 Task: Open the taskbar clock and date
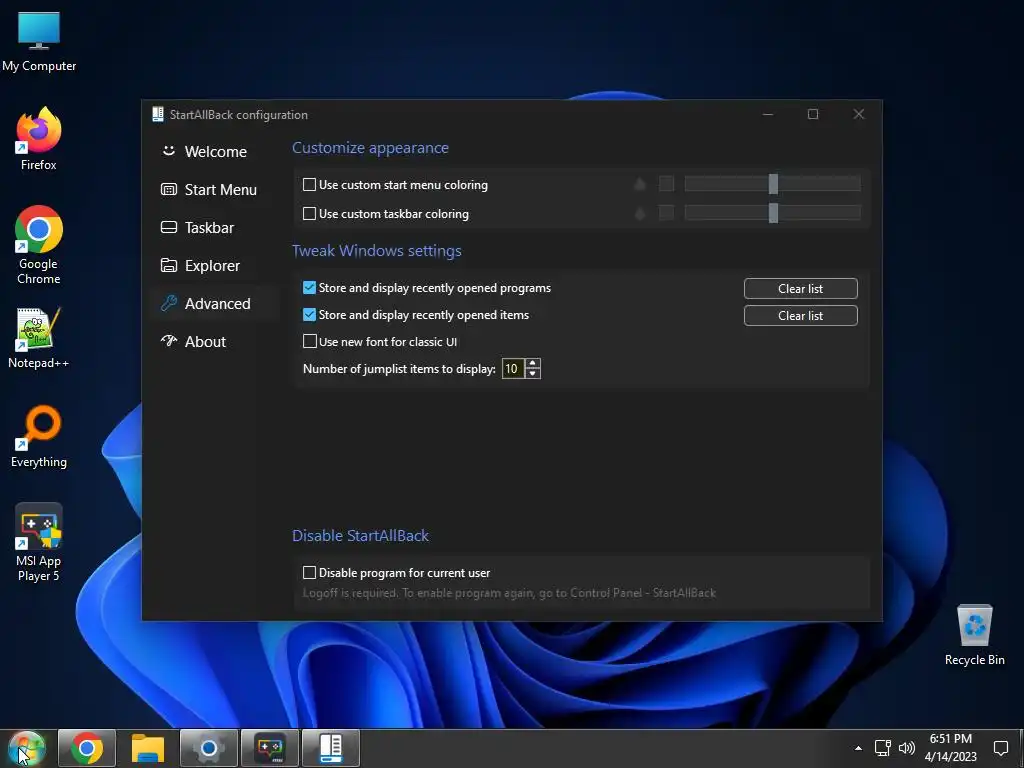point(951,748)
